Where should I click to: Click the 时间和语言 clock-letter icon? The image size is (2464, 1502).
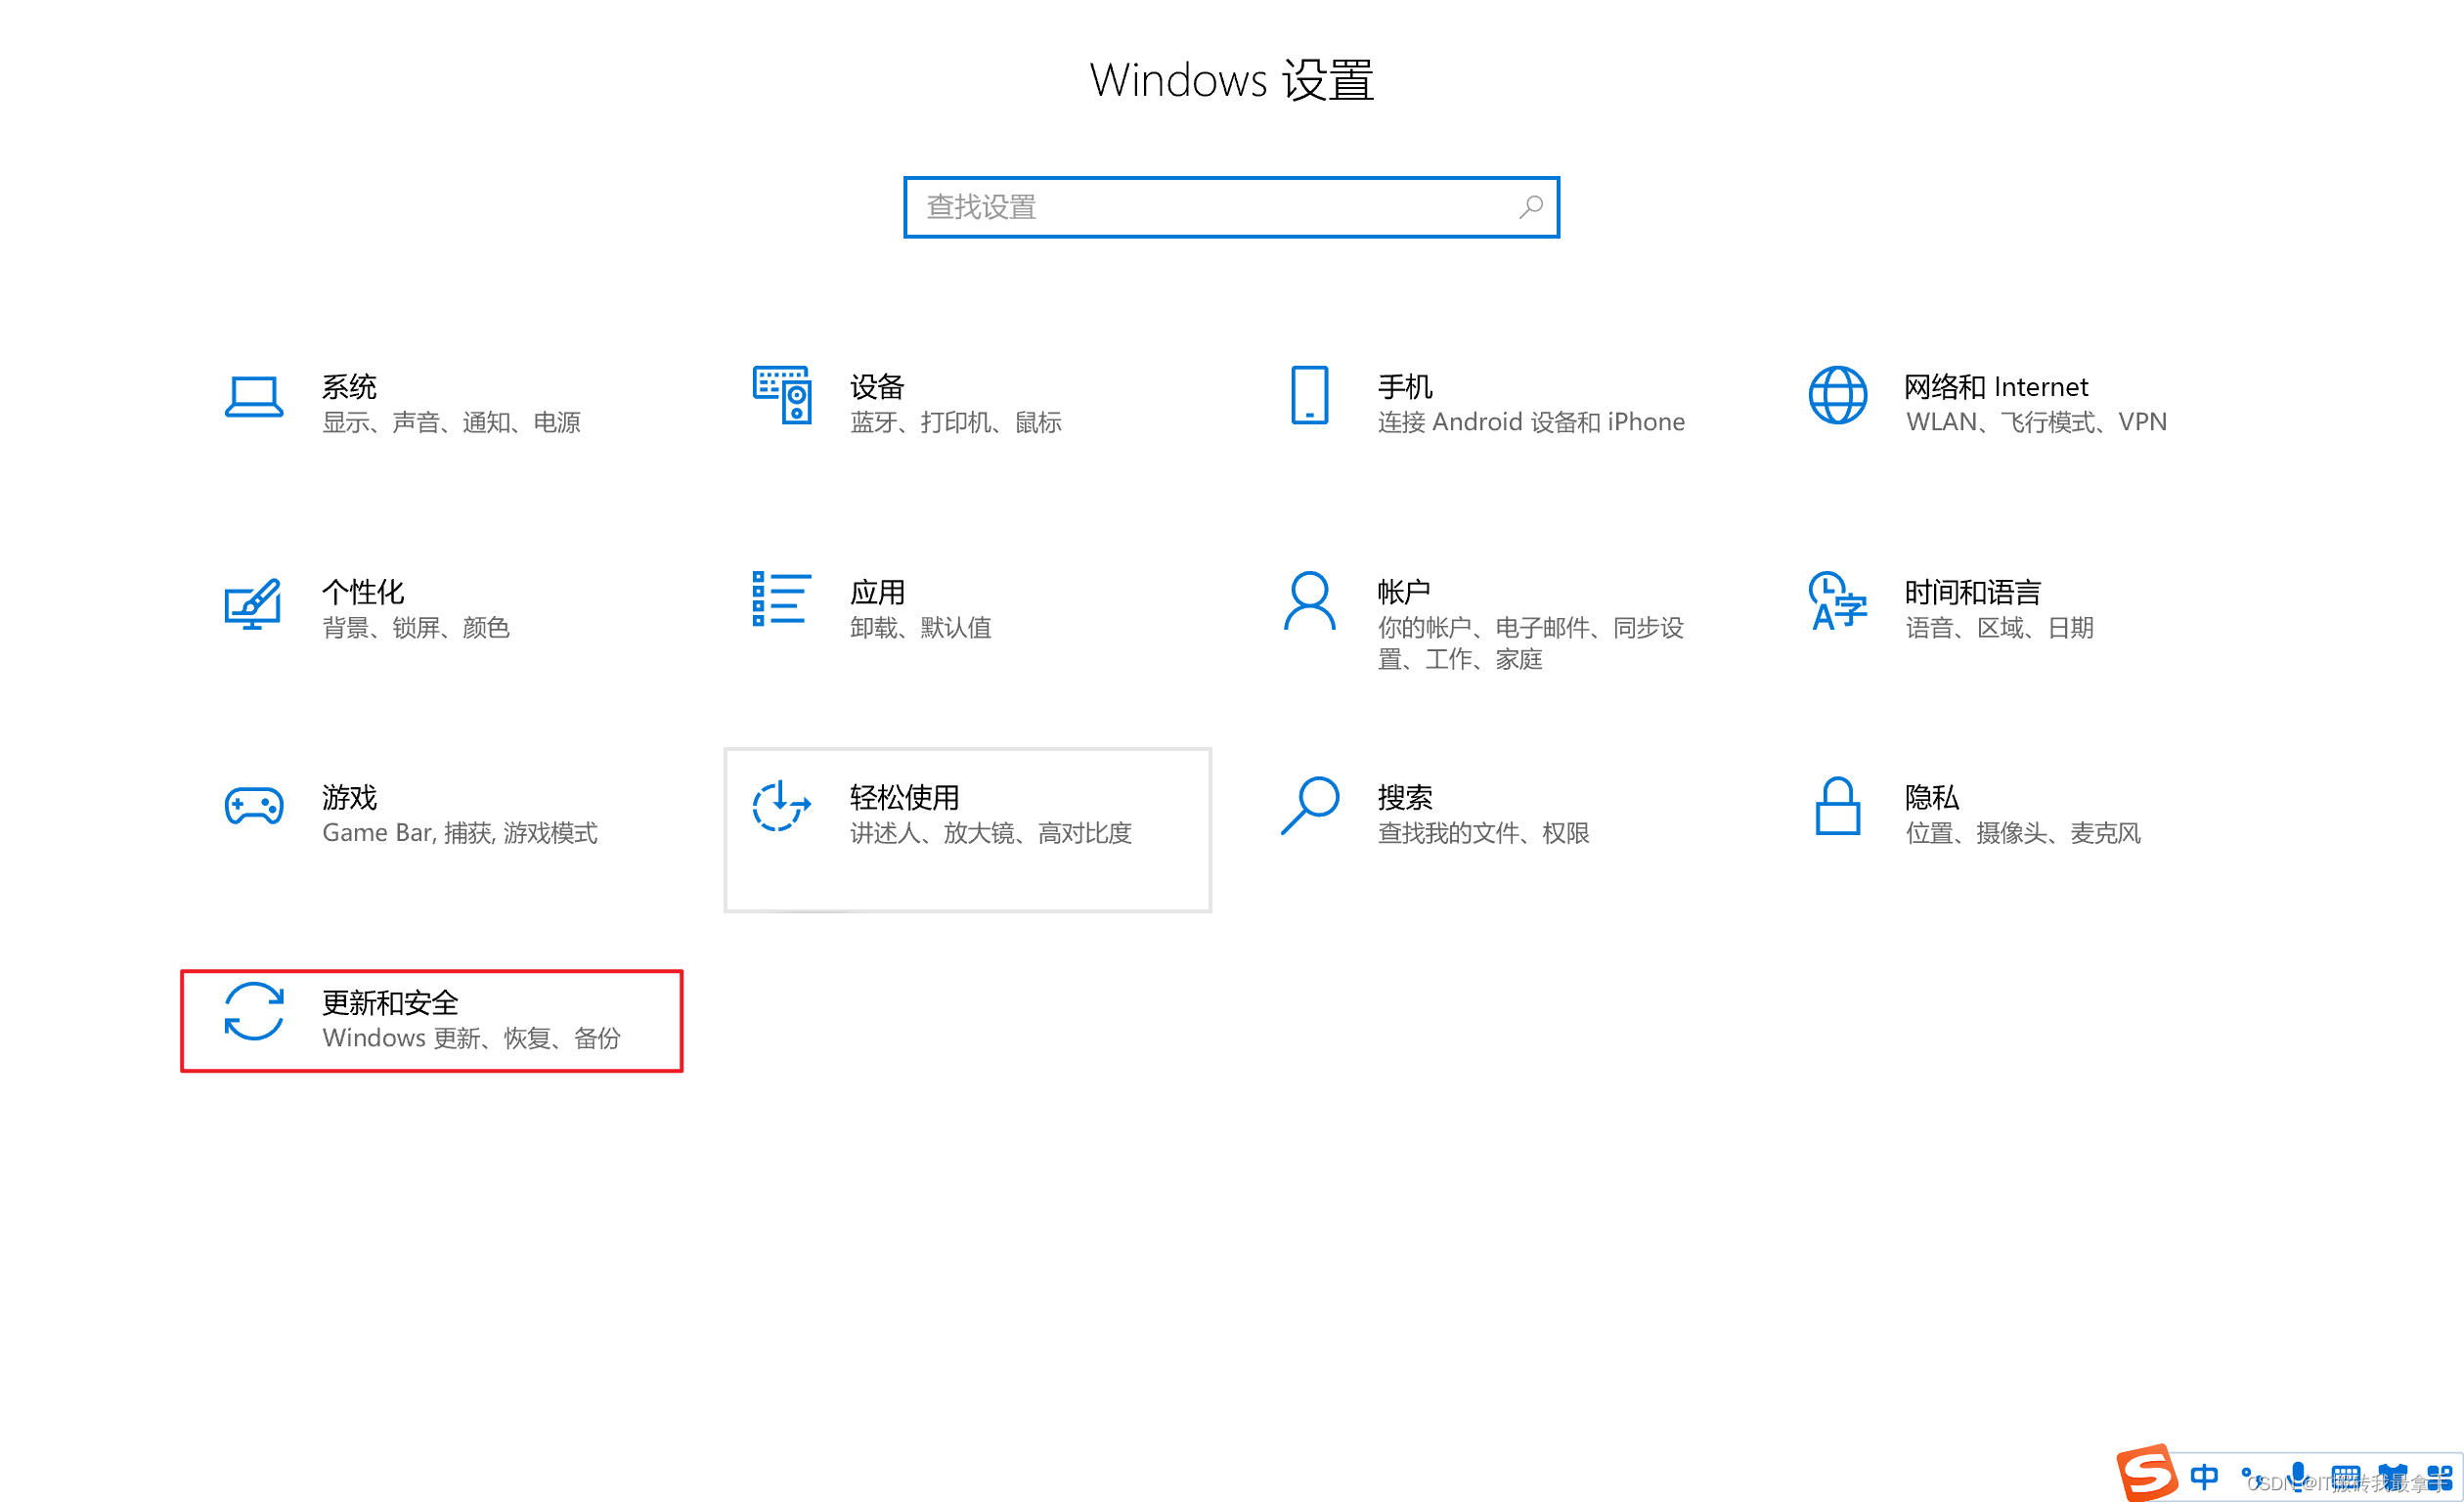coord(1837,602)
